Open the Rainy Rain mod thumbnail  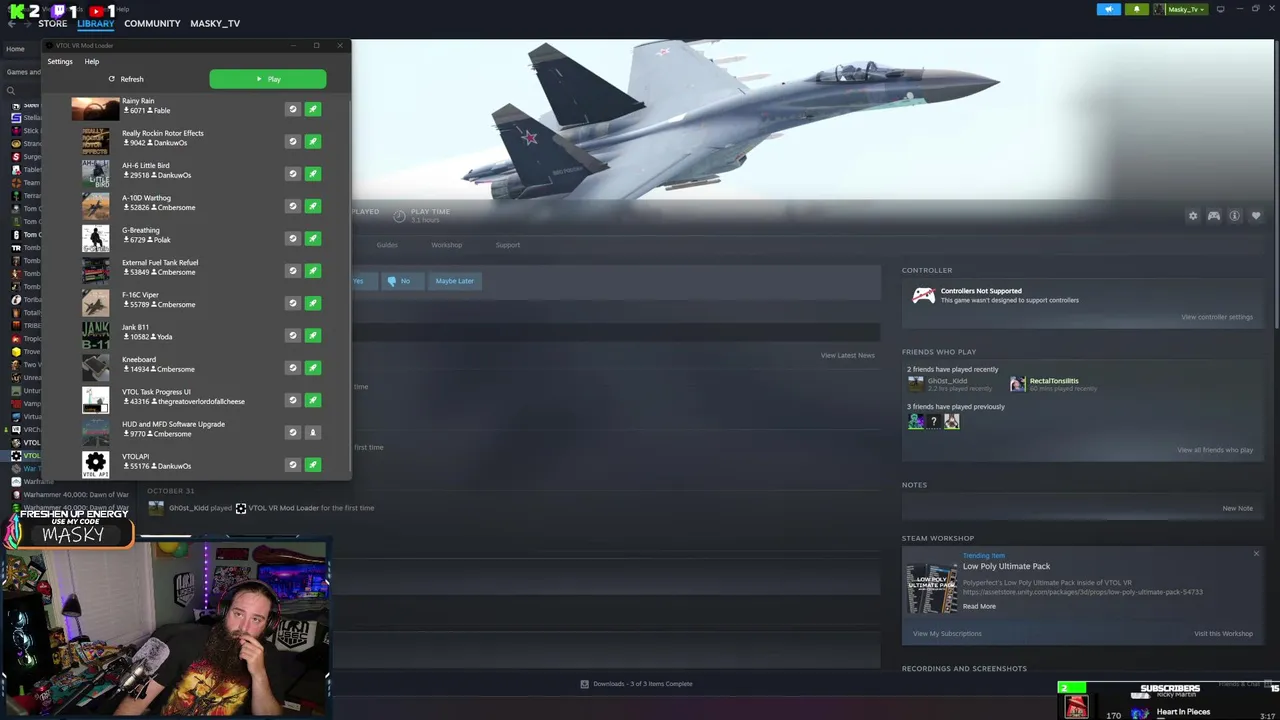[x=95, y=109]
